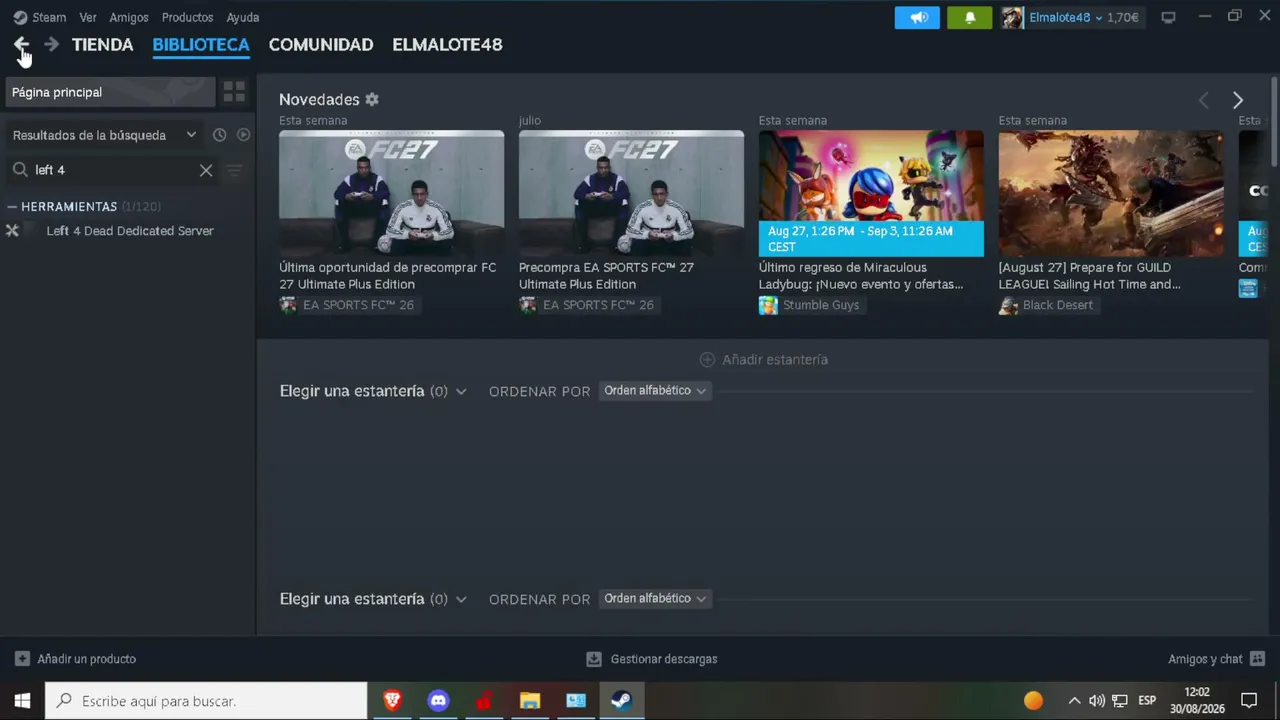
Task: Open the Amigos menu
Action: pyautogui.click(x=129, y=17)
